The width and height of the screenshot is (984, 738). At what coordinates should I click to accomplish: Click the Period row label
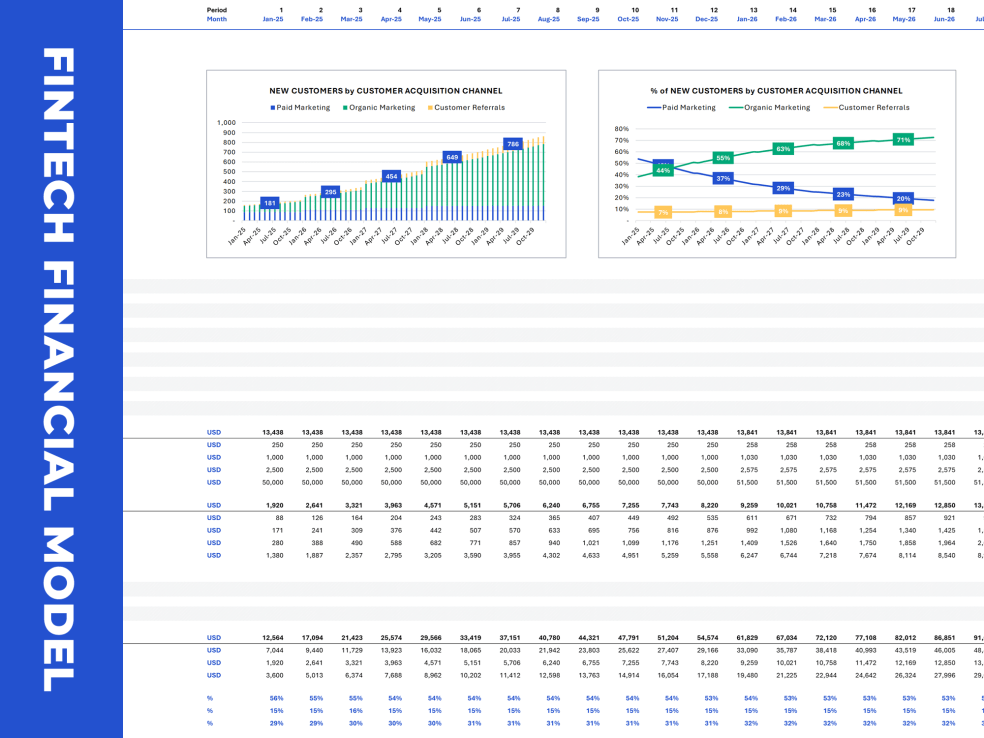click(x=216, y=9)
